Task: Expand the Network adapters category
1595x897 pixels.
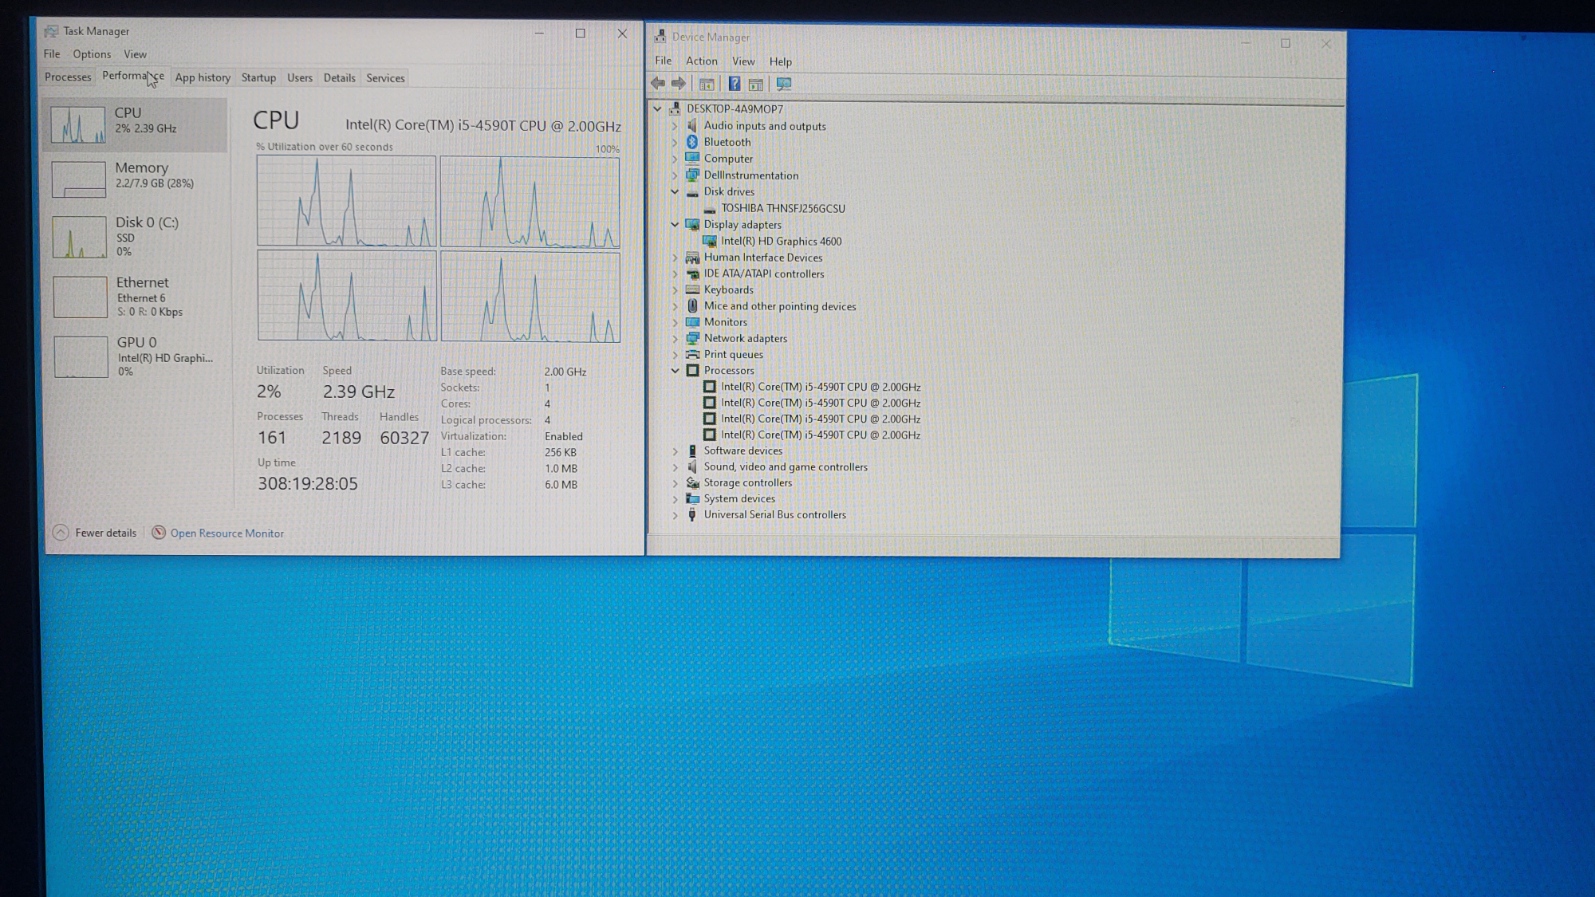Action: (675, 339)
